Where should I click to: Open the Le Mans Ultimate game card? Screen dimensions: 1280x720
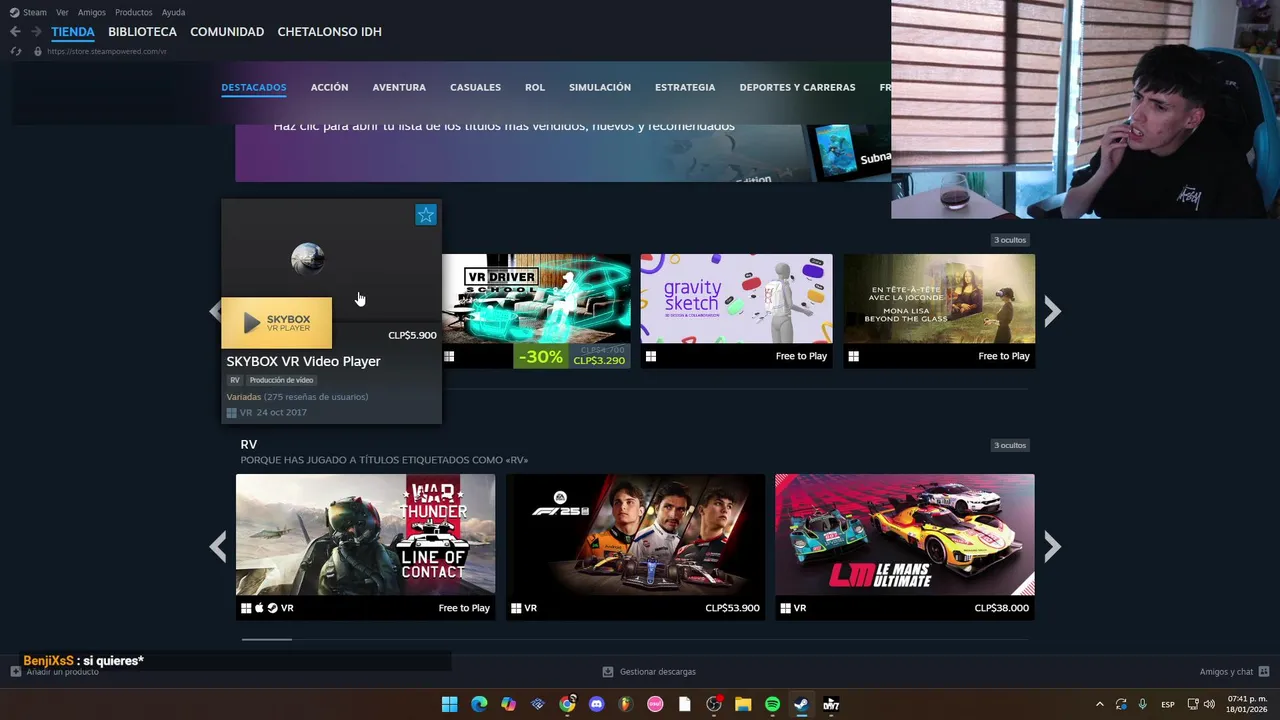905,547
